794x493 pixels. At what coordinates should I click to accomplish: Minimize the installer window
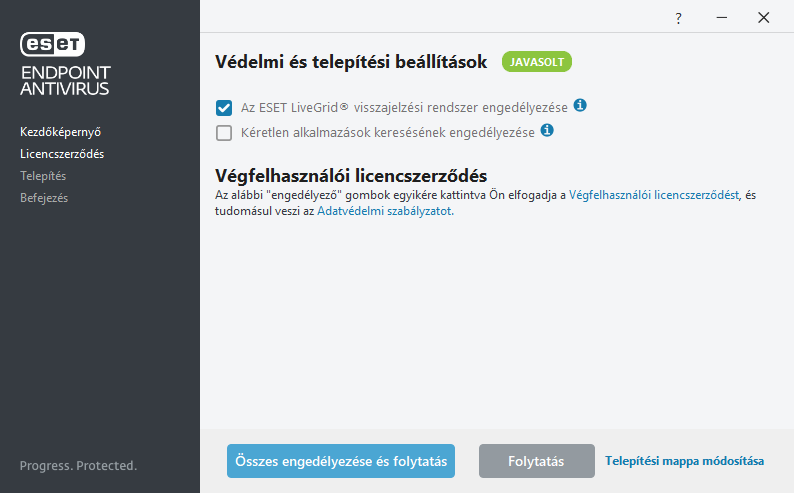(x=722, y=18)
